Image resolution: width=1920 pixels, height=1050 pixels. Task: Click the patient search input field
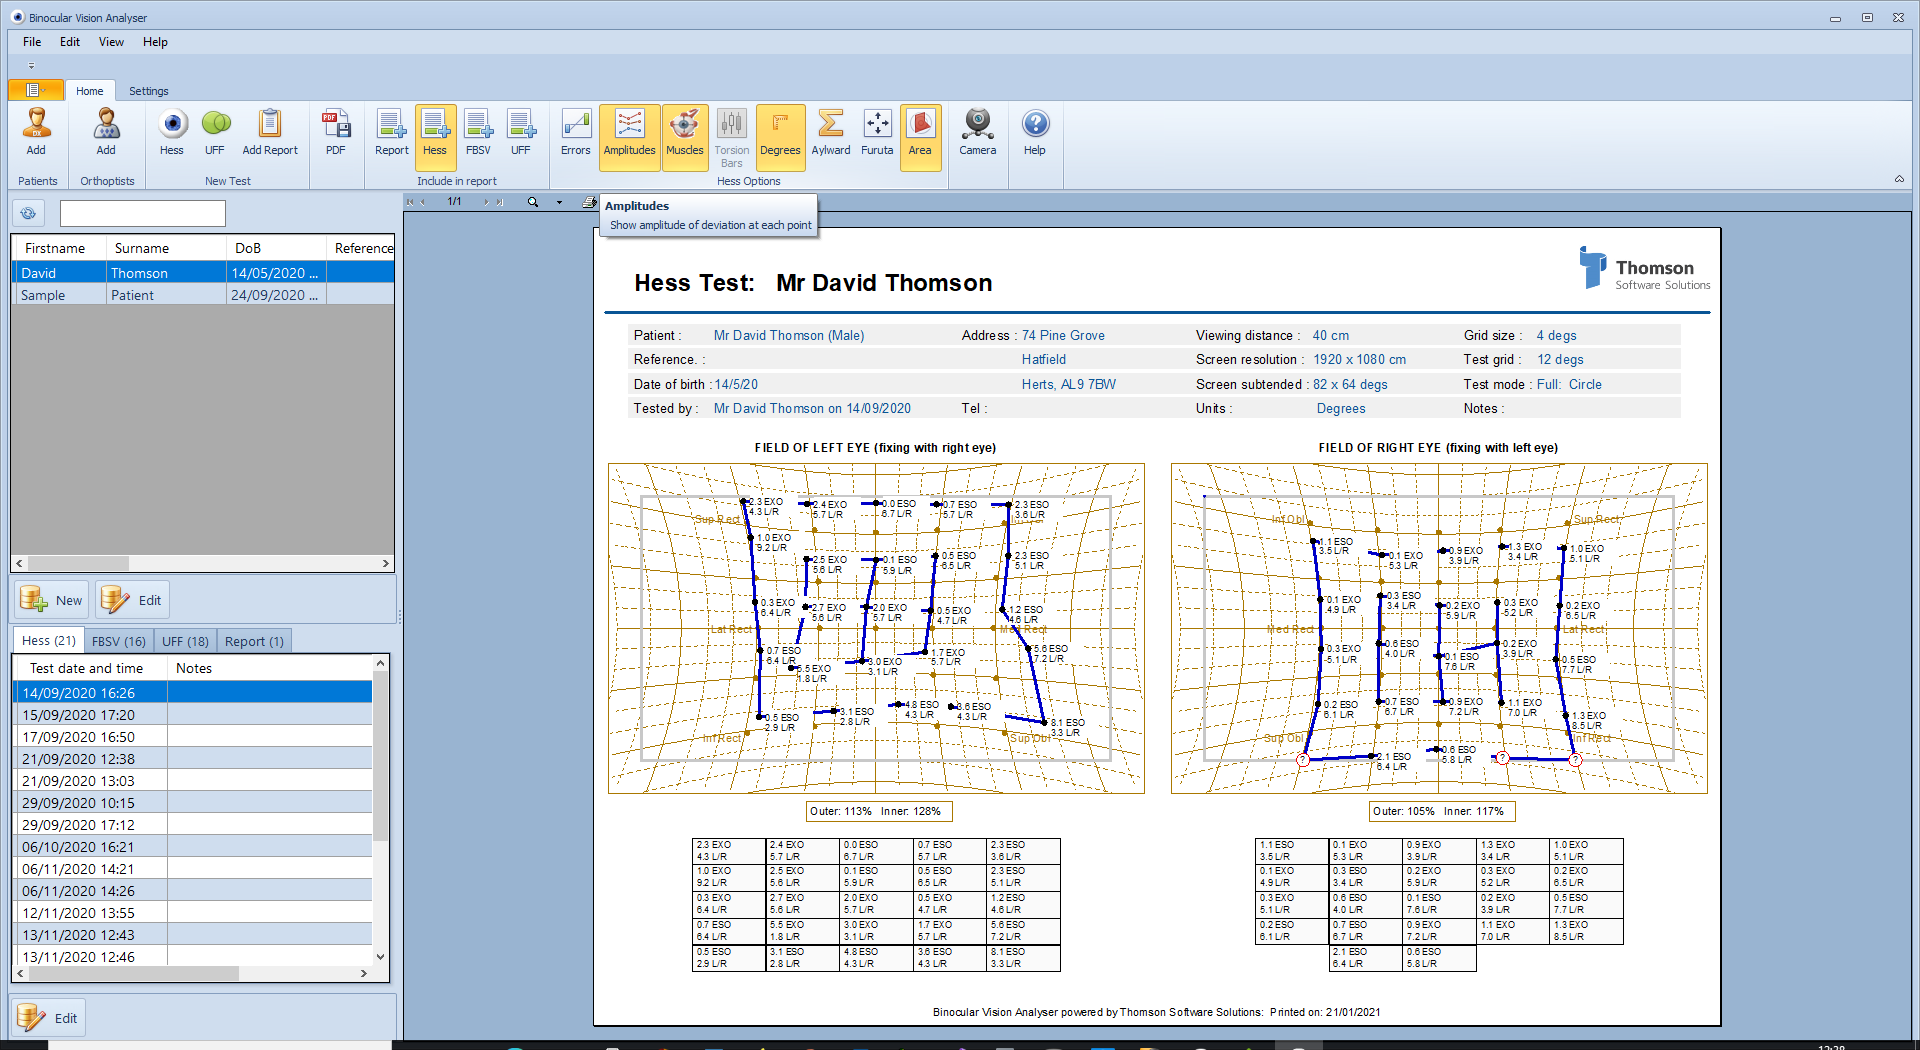[x=143, y=213]
